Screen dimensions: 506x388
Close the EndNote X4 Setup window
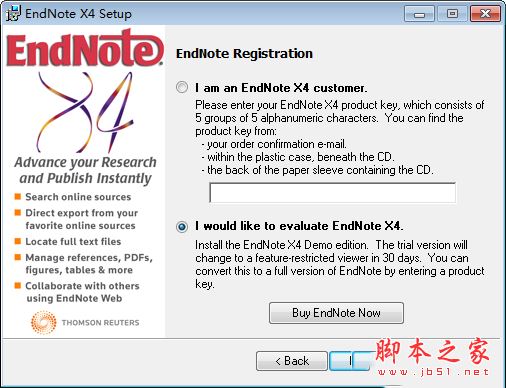pos(485,14)
